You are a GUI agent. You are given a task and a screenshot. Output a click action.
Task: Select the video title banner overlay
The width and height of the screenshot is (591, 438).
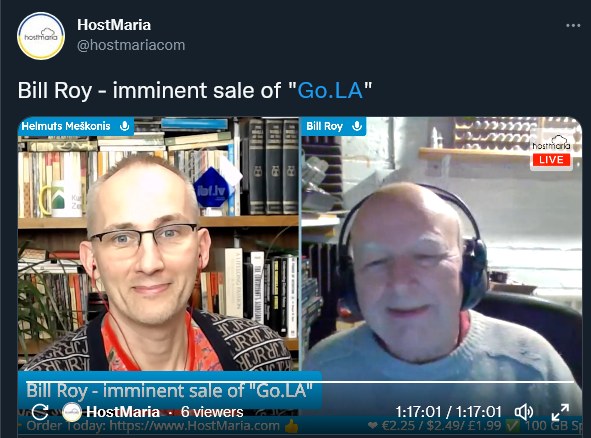170,391
